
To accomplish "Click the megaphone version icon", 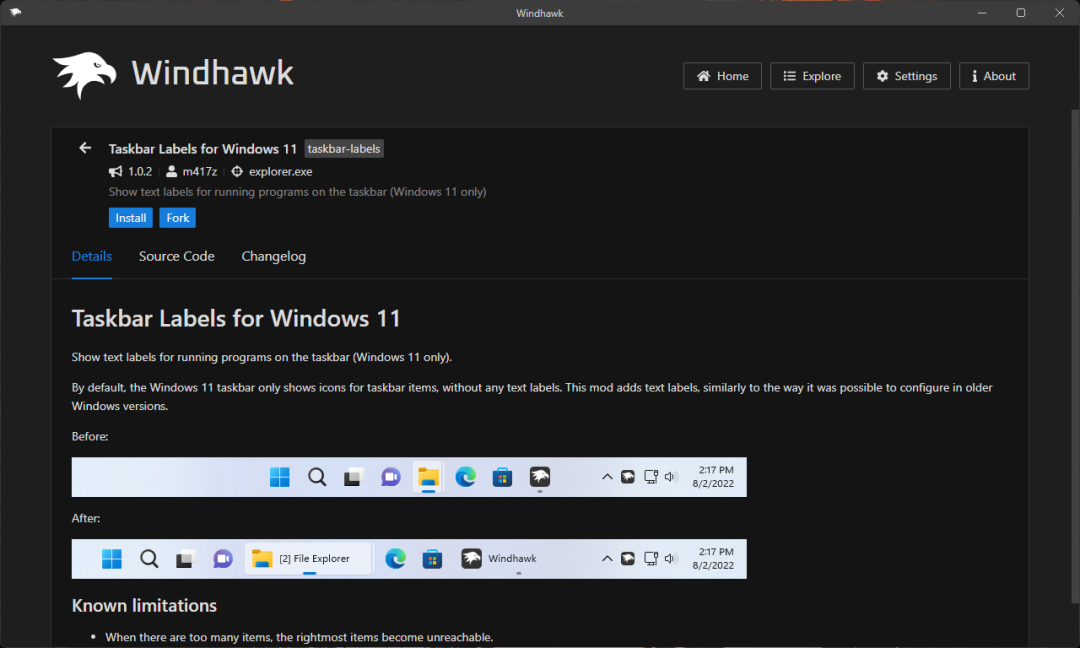I will [x=116, y=171].
